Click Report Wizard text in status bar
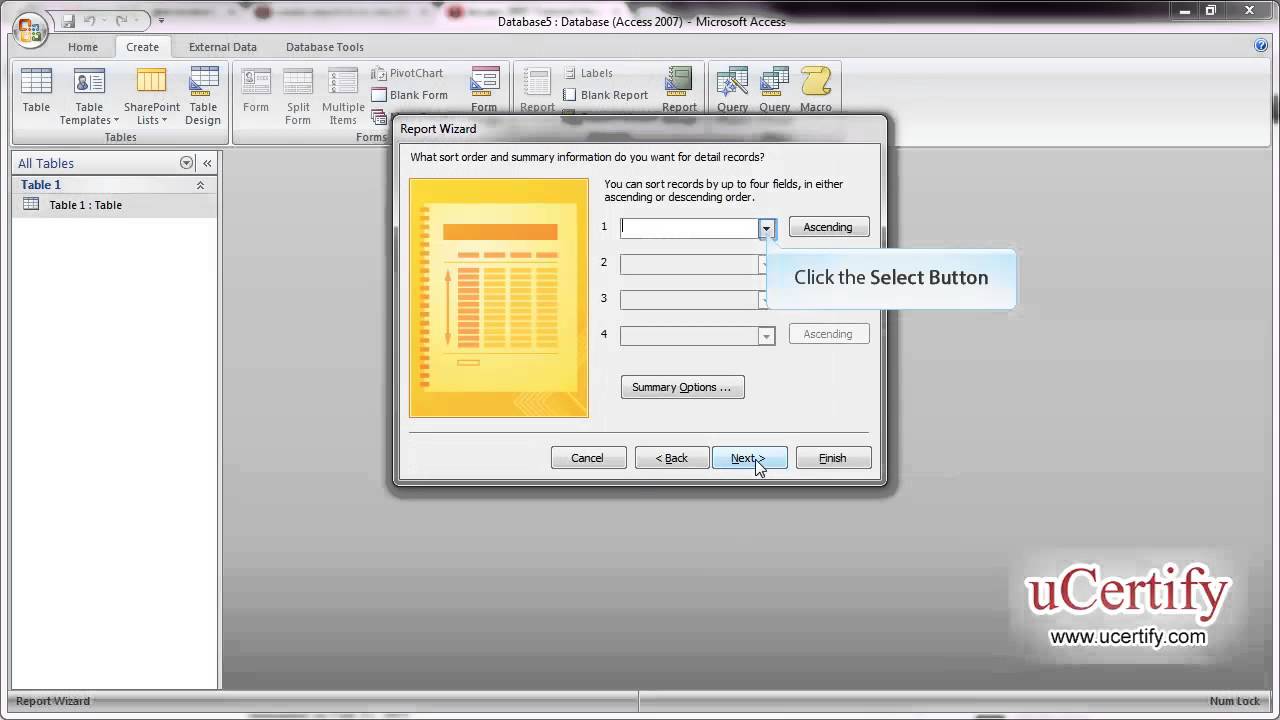This screenshot has height=720, width=1280. (x=53, y=701)
